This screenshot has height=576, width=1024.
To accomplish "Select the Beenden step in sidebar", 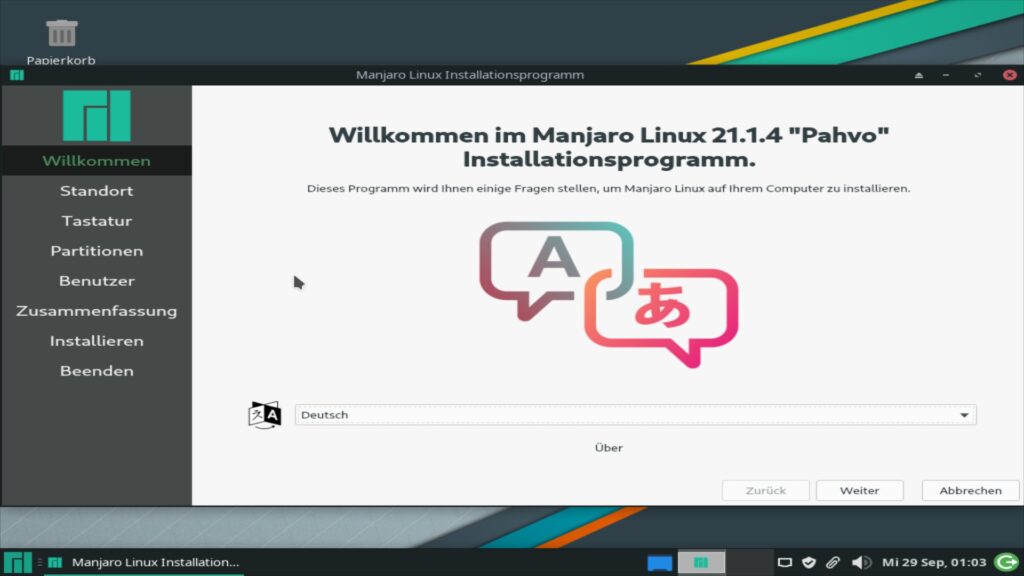I will pyautogui.click(x=97, y=371).
